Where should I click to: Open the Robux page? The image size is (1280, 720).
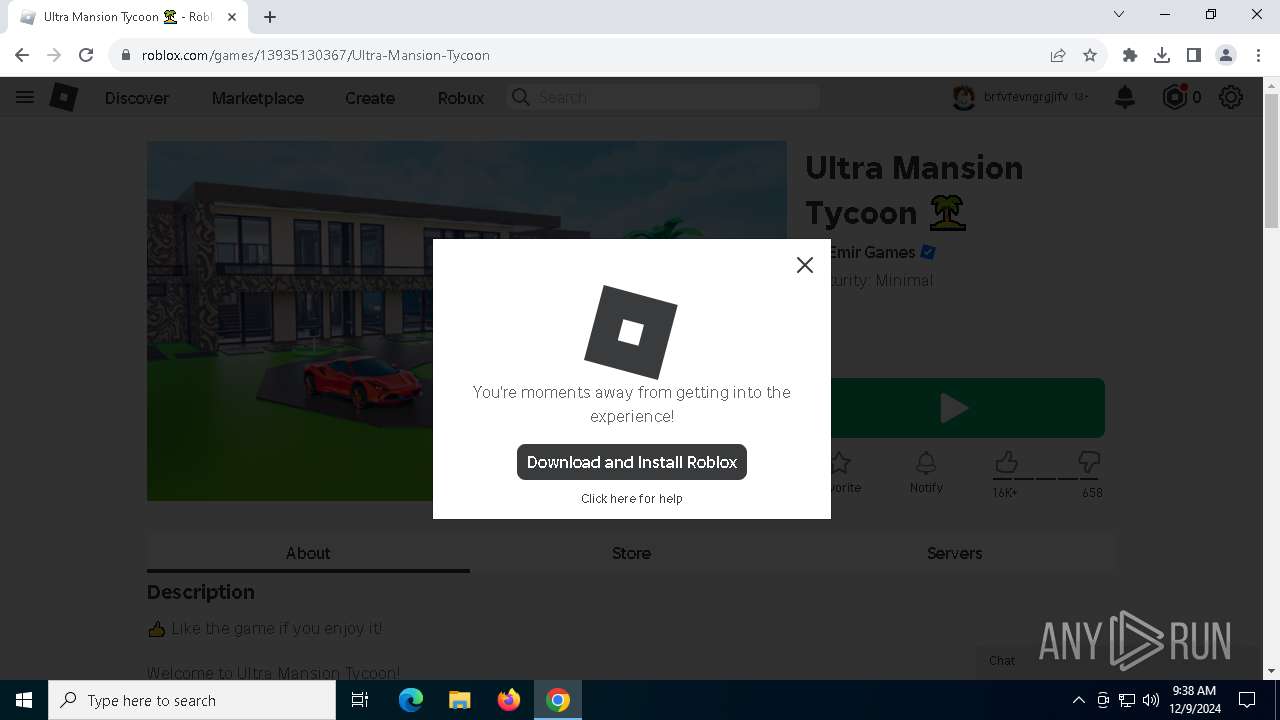click(x=461, y=98)
